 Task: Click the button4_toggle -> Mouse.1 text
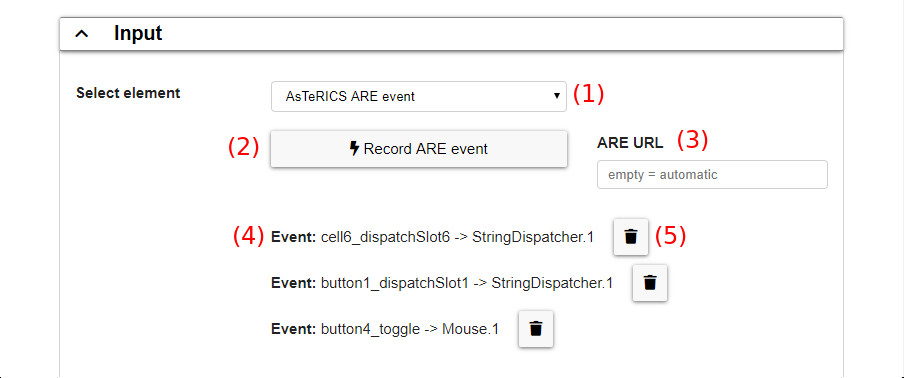tap(410, 330)
